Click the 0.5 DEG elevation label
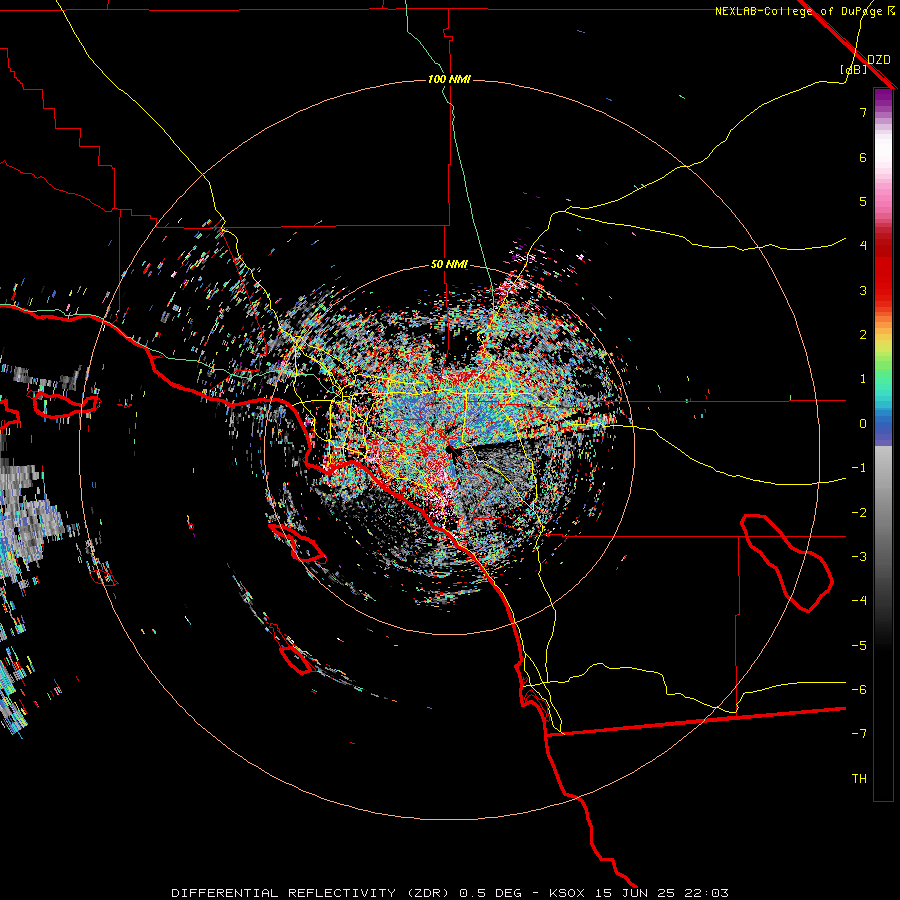Image resolution: width=900 pixels, height=900 pixels. pos(490,893)
